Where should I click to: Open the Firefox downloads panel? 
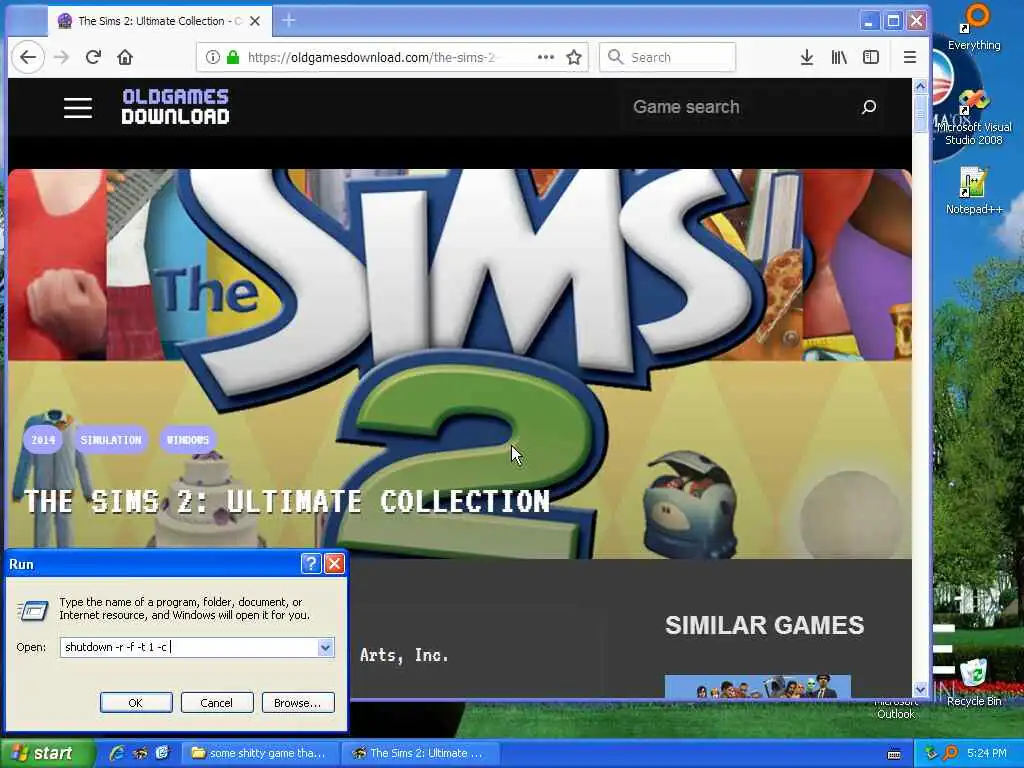(807, 57)
